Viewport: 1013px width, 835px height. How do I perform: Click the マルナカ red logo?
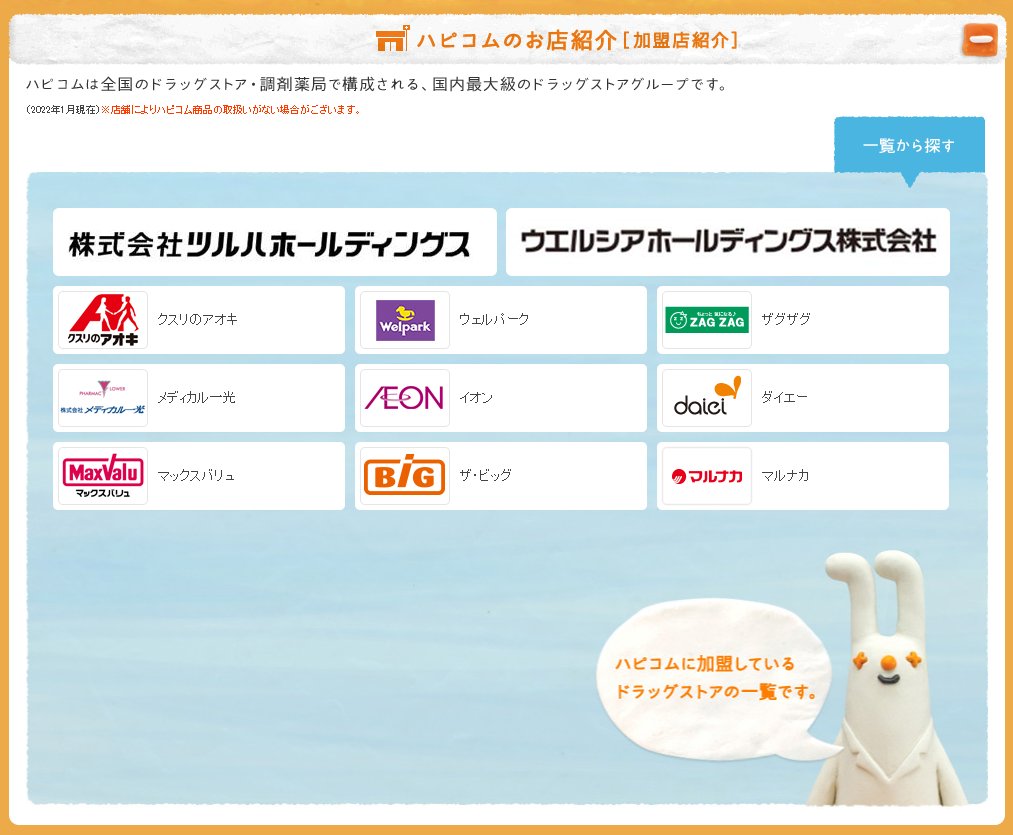tap(707, 476)
